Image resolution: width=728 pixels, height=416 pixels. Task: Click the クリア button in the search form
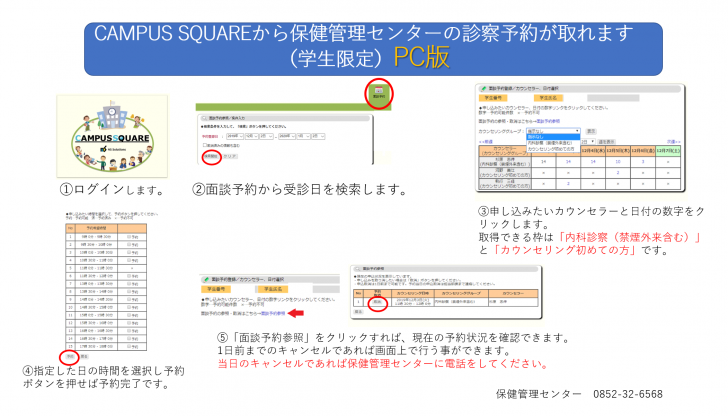point(230,156)
